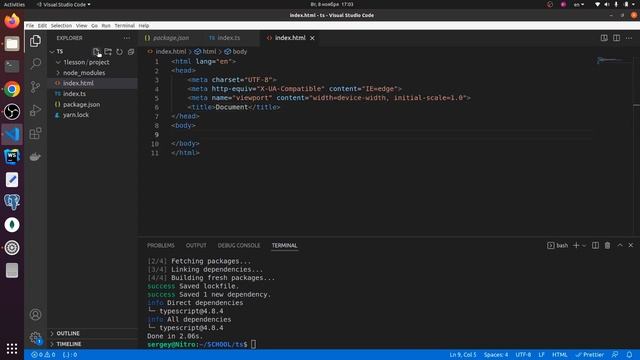Open the Search view in activity bar
Viewport: 640px width, 360px height.
(36, 63)
